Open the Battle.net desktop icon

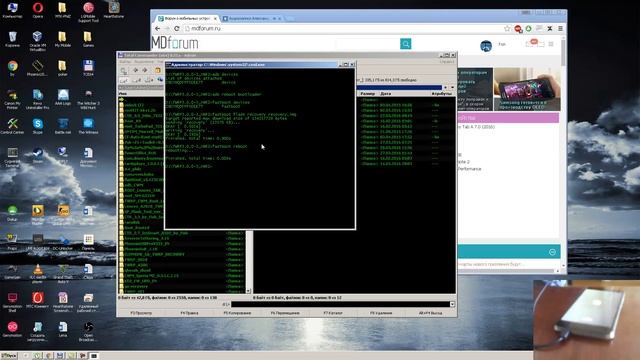click(x=63, y=125)
